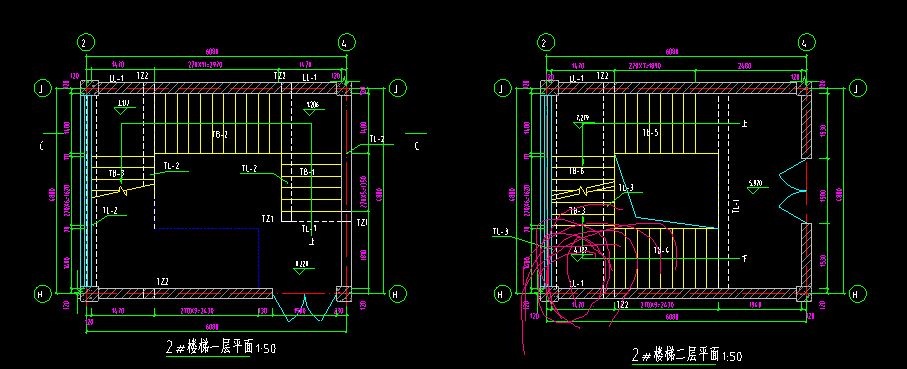Select TZ2 label on second-floor plan's bottom wall

coord(623,304)
